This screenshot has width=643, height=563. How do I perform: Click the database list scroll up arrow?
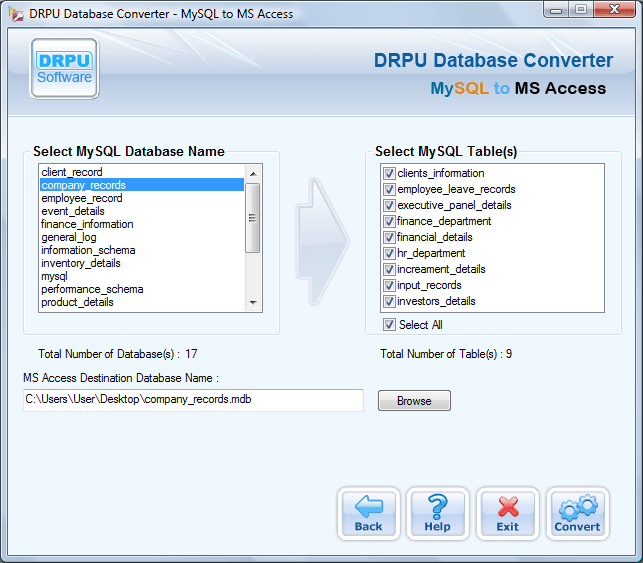coord(253,173)
